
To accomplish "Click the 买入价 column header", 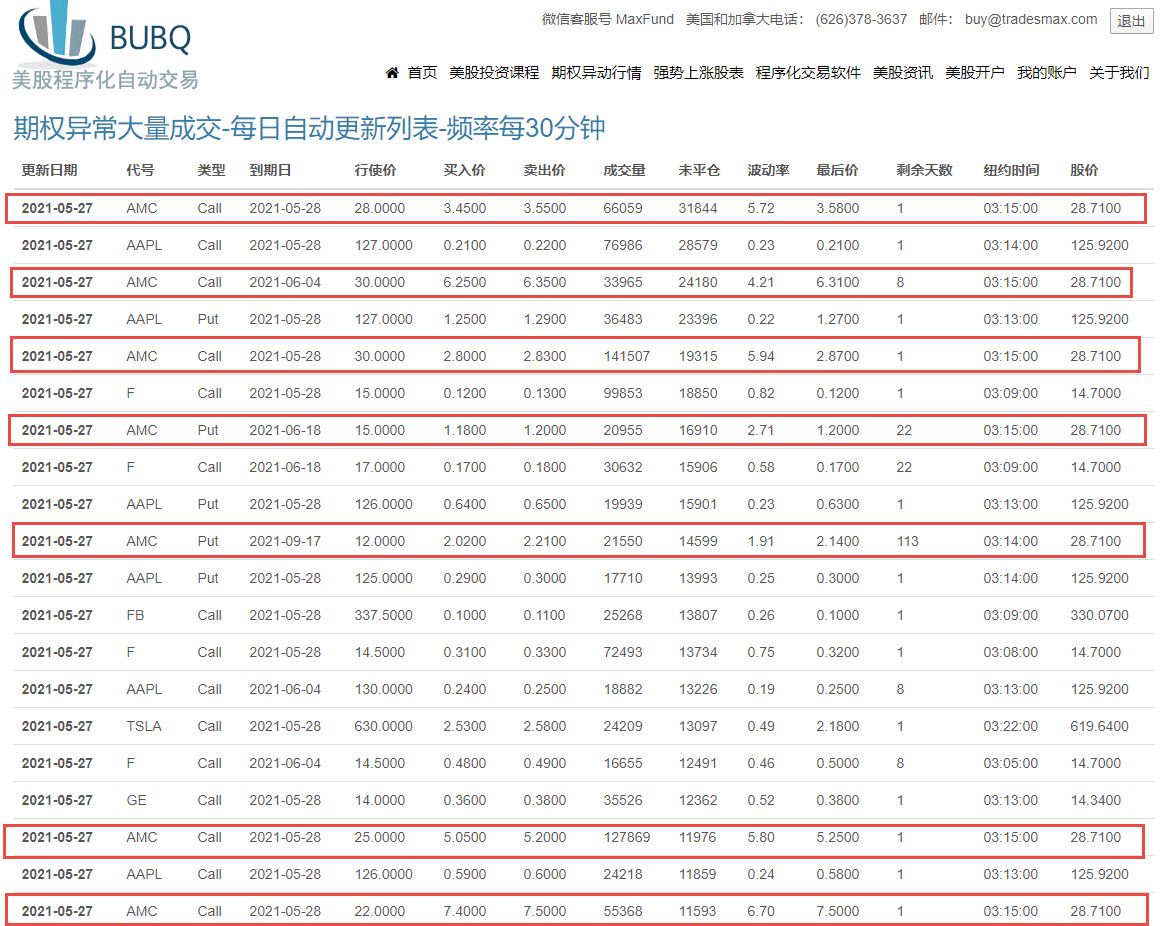I will pos(465,170).
